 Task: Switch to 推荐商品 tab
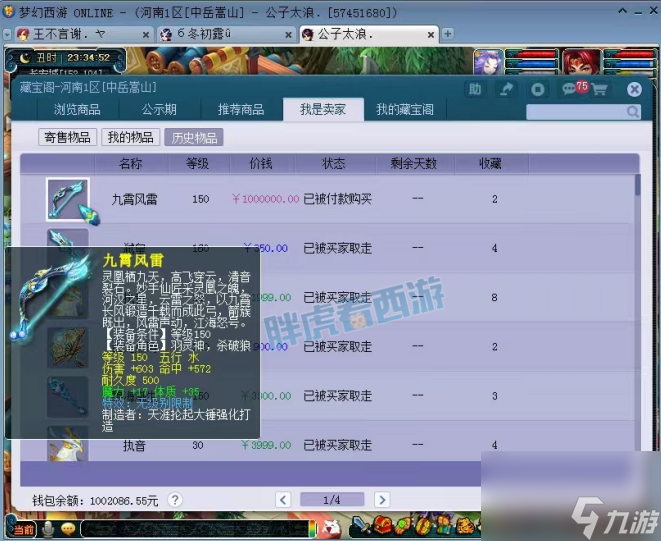click(x=241, y=110)
